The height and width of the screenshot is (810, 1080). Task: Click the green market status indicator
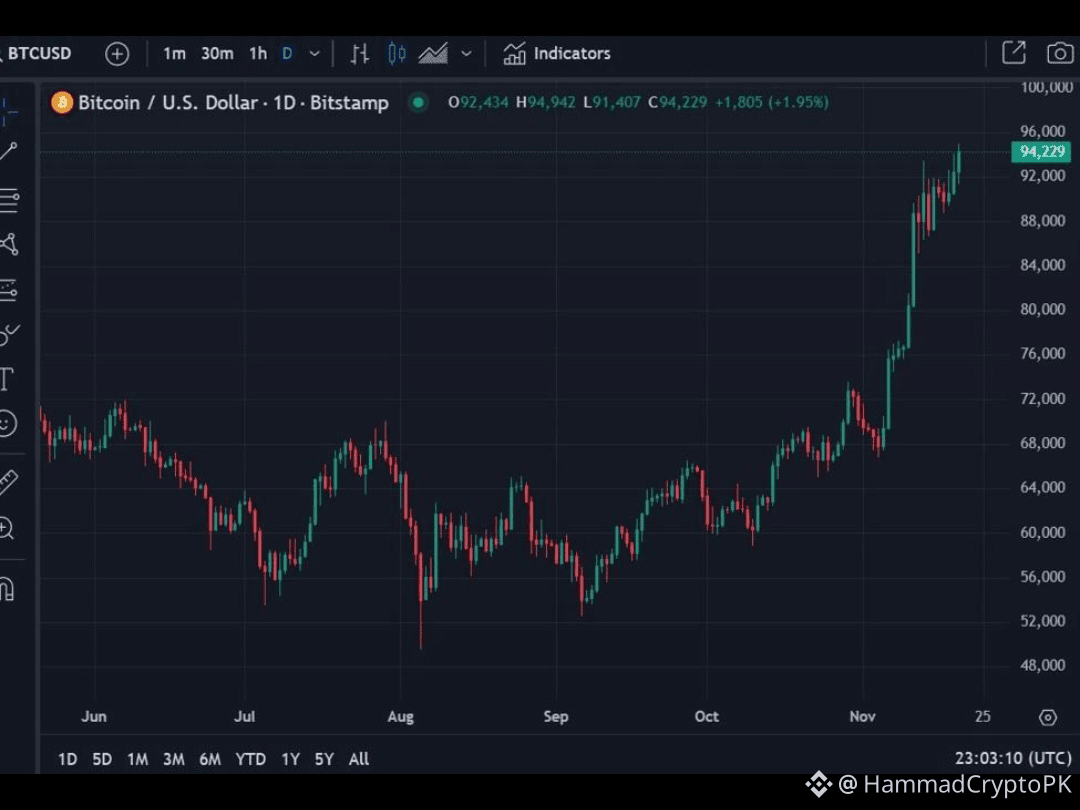pyautogui.click(x=418, y=103)
